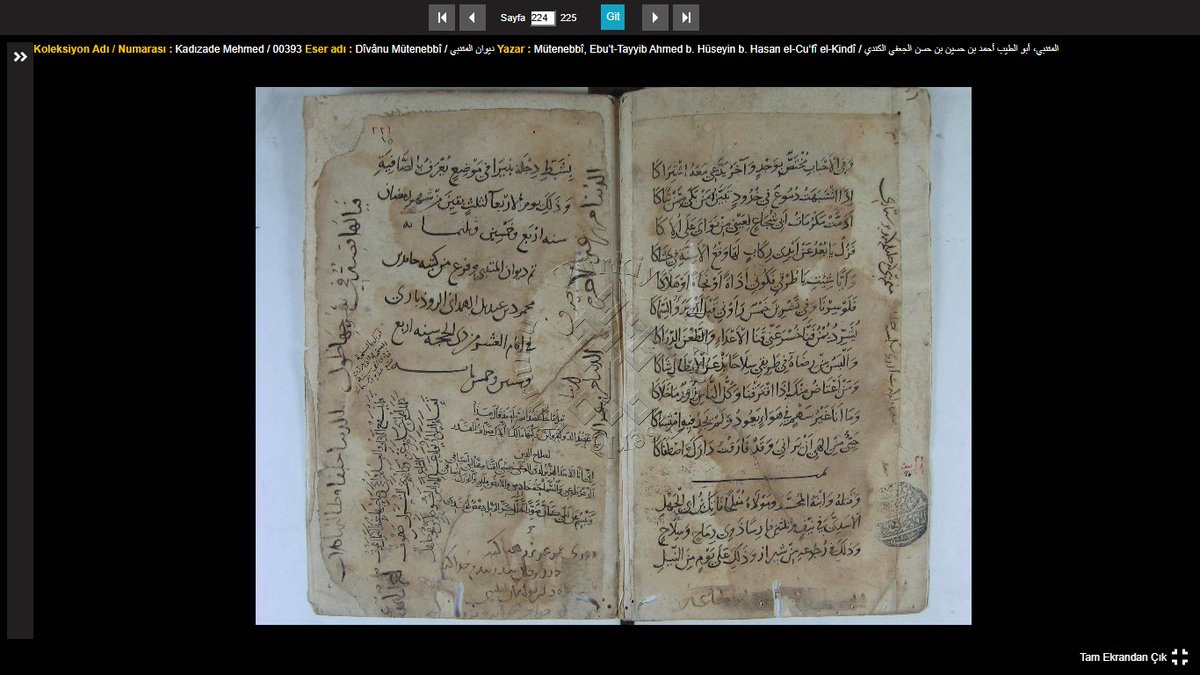This screenshot has width=1200, height=675.
Task: Open sidebar via double-chevron icon
Action: [18, 57]
